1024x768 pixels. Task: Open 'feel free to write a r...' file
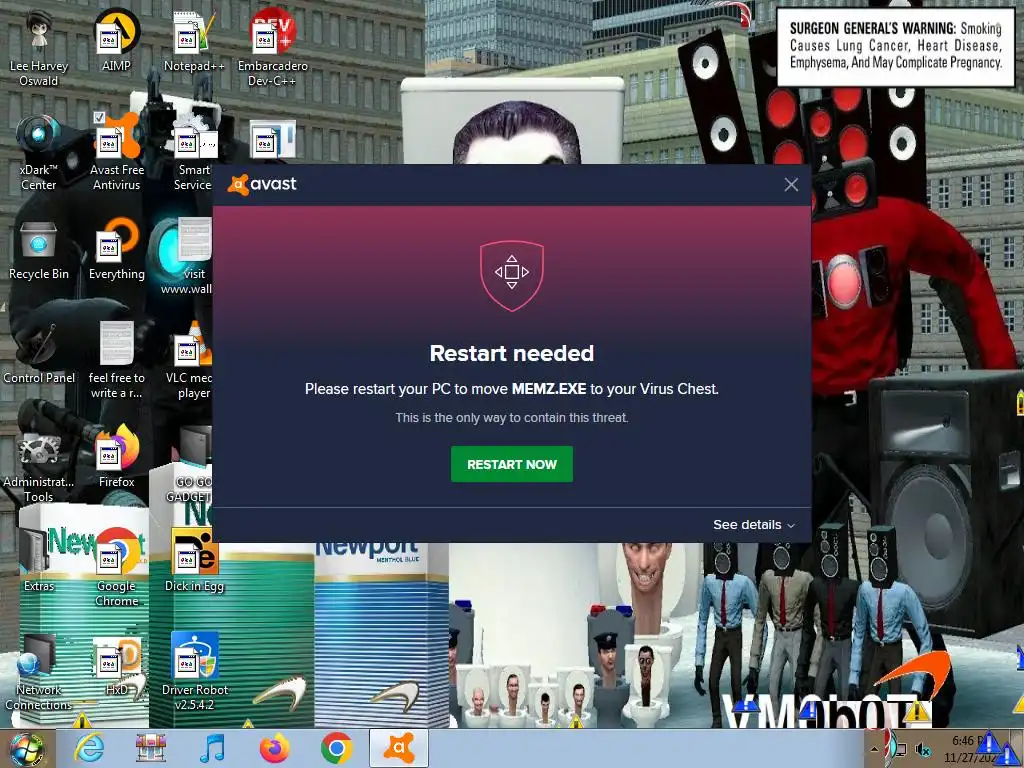[116, 359]
